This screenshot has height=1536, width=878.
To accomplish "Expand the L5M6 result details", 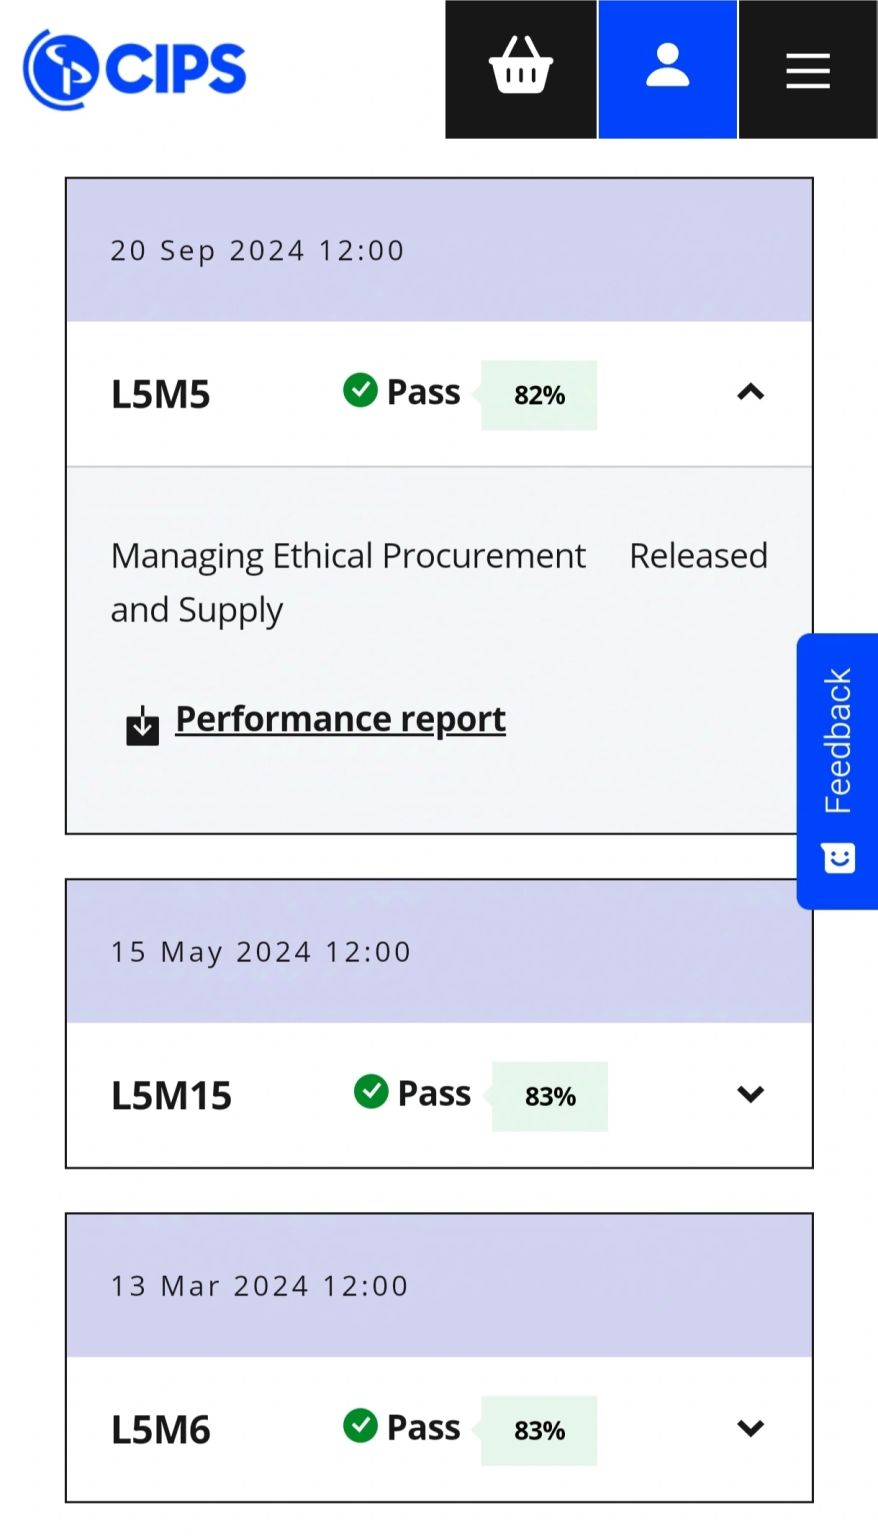I will (750, 1428).
